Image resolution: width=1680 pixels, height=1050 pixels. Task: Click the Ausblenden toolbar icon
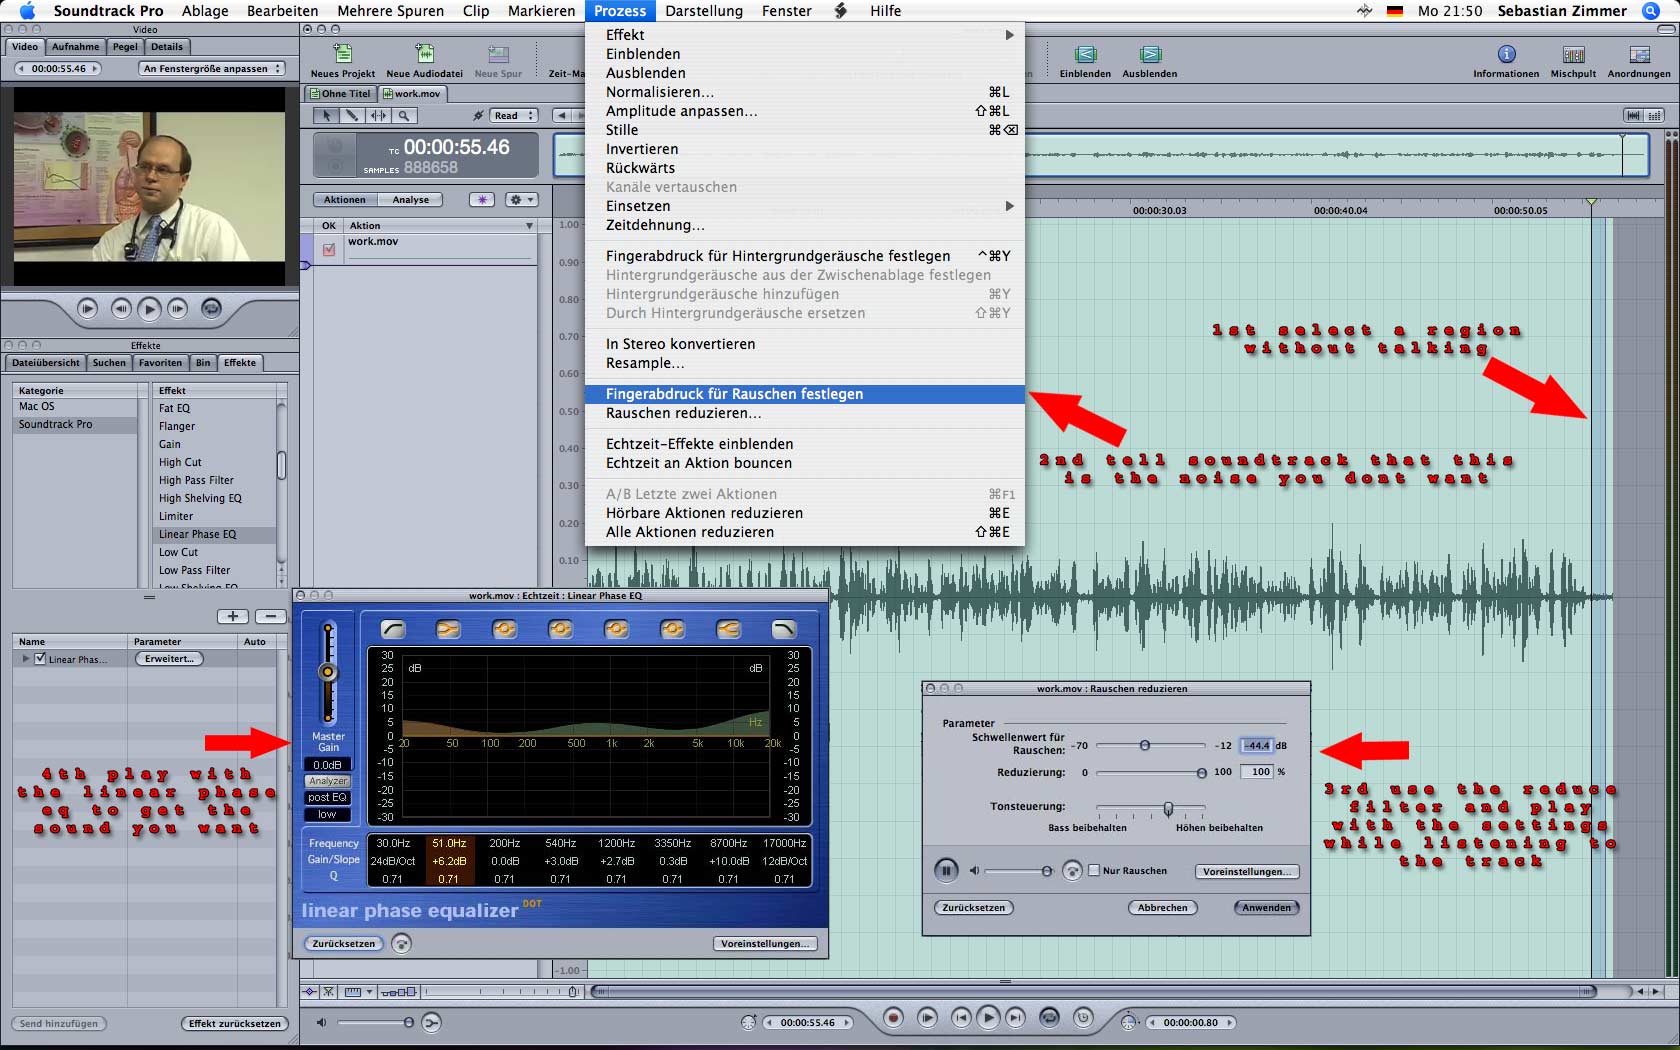tap(1150, 54)
